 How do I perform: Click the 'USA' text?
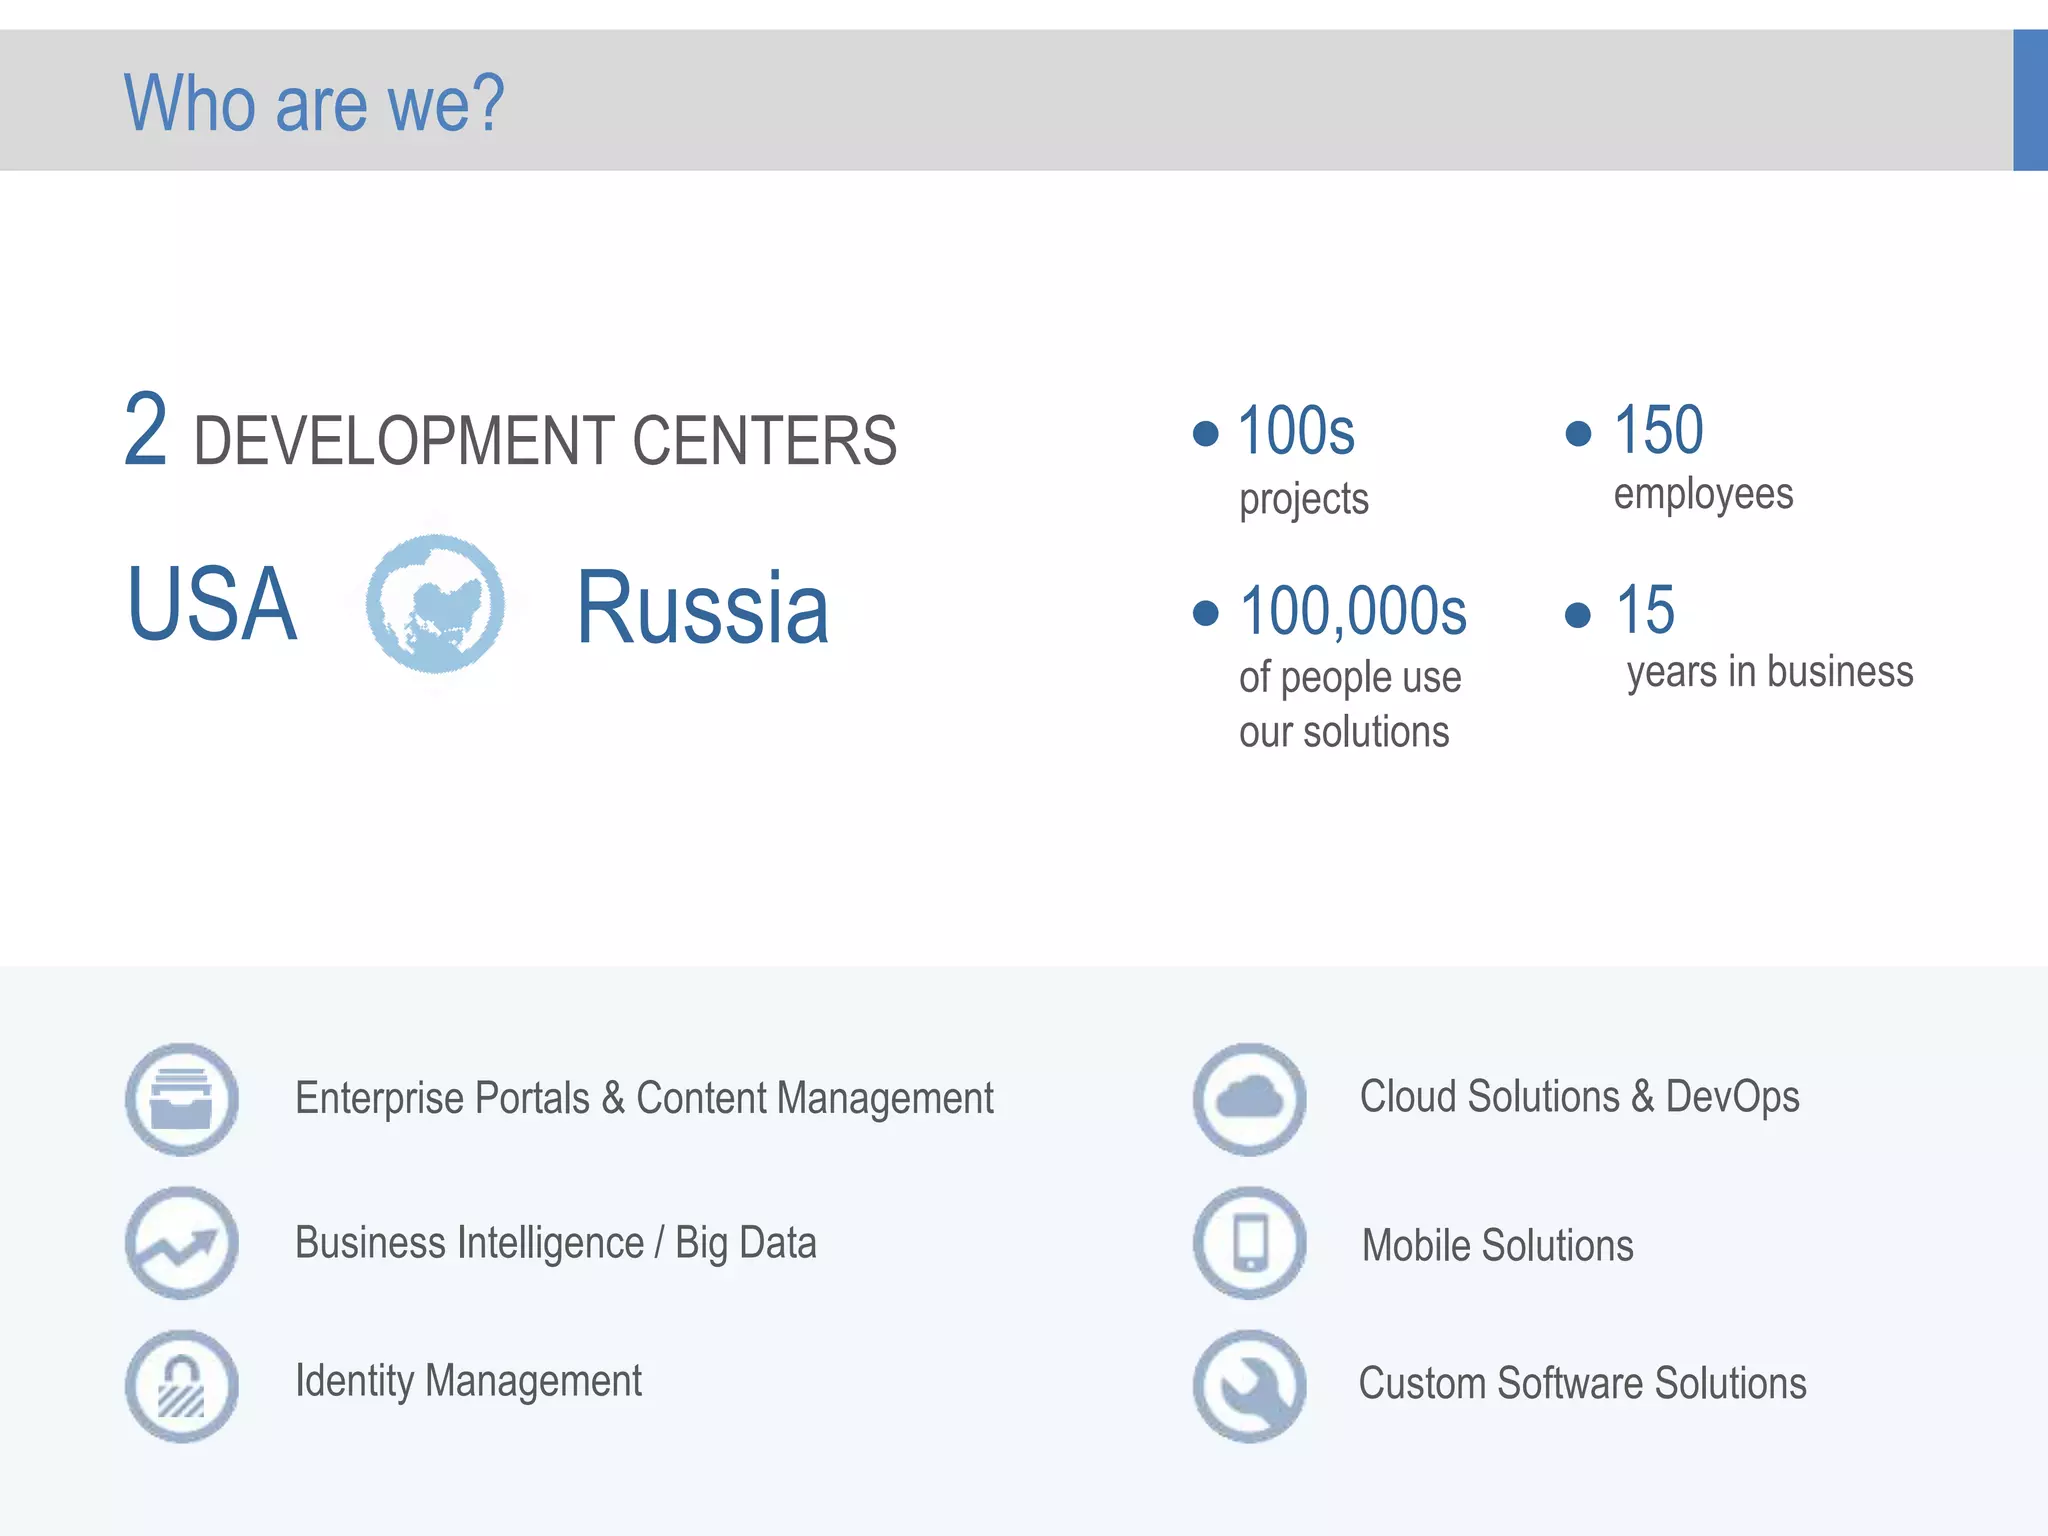pyautogui.click(x=212, y=604)
